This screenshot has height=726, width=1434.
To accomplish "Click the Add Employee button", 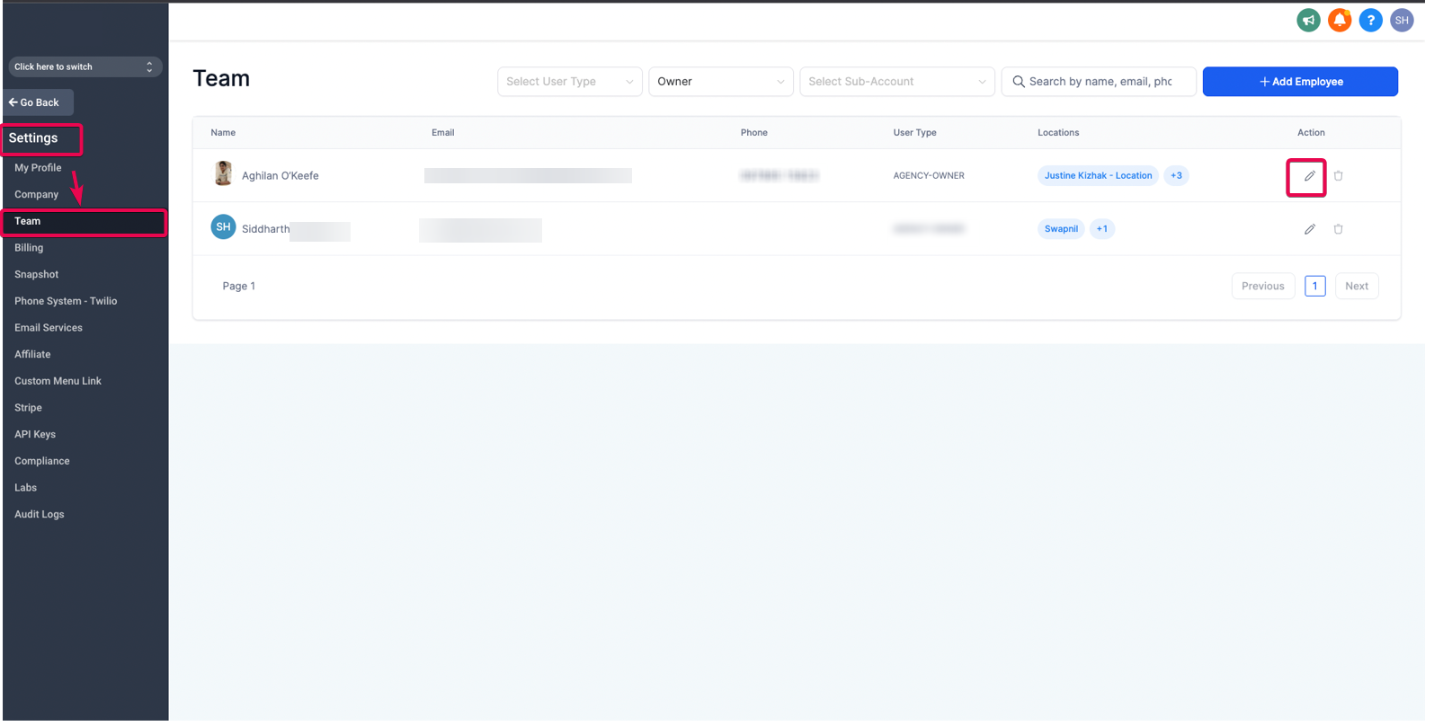I will (1299, 82).
